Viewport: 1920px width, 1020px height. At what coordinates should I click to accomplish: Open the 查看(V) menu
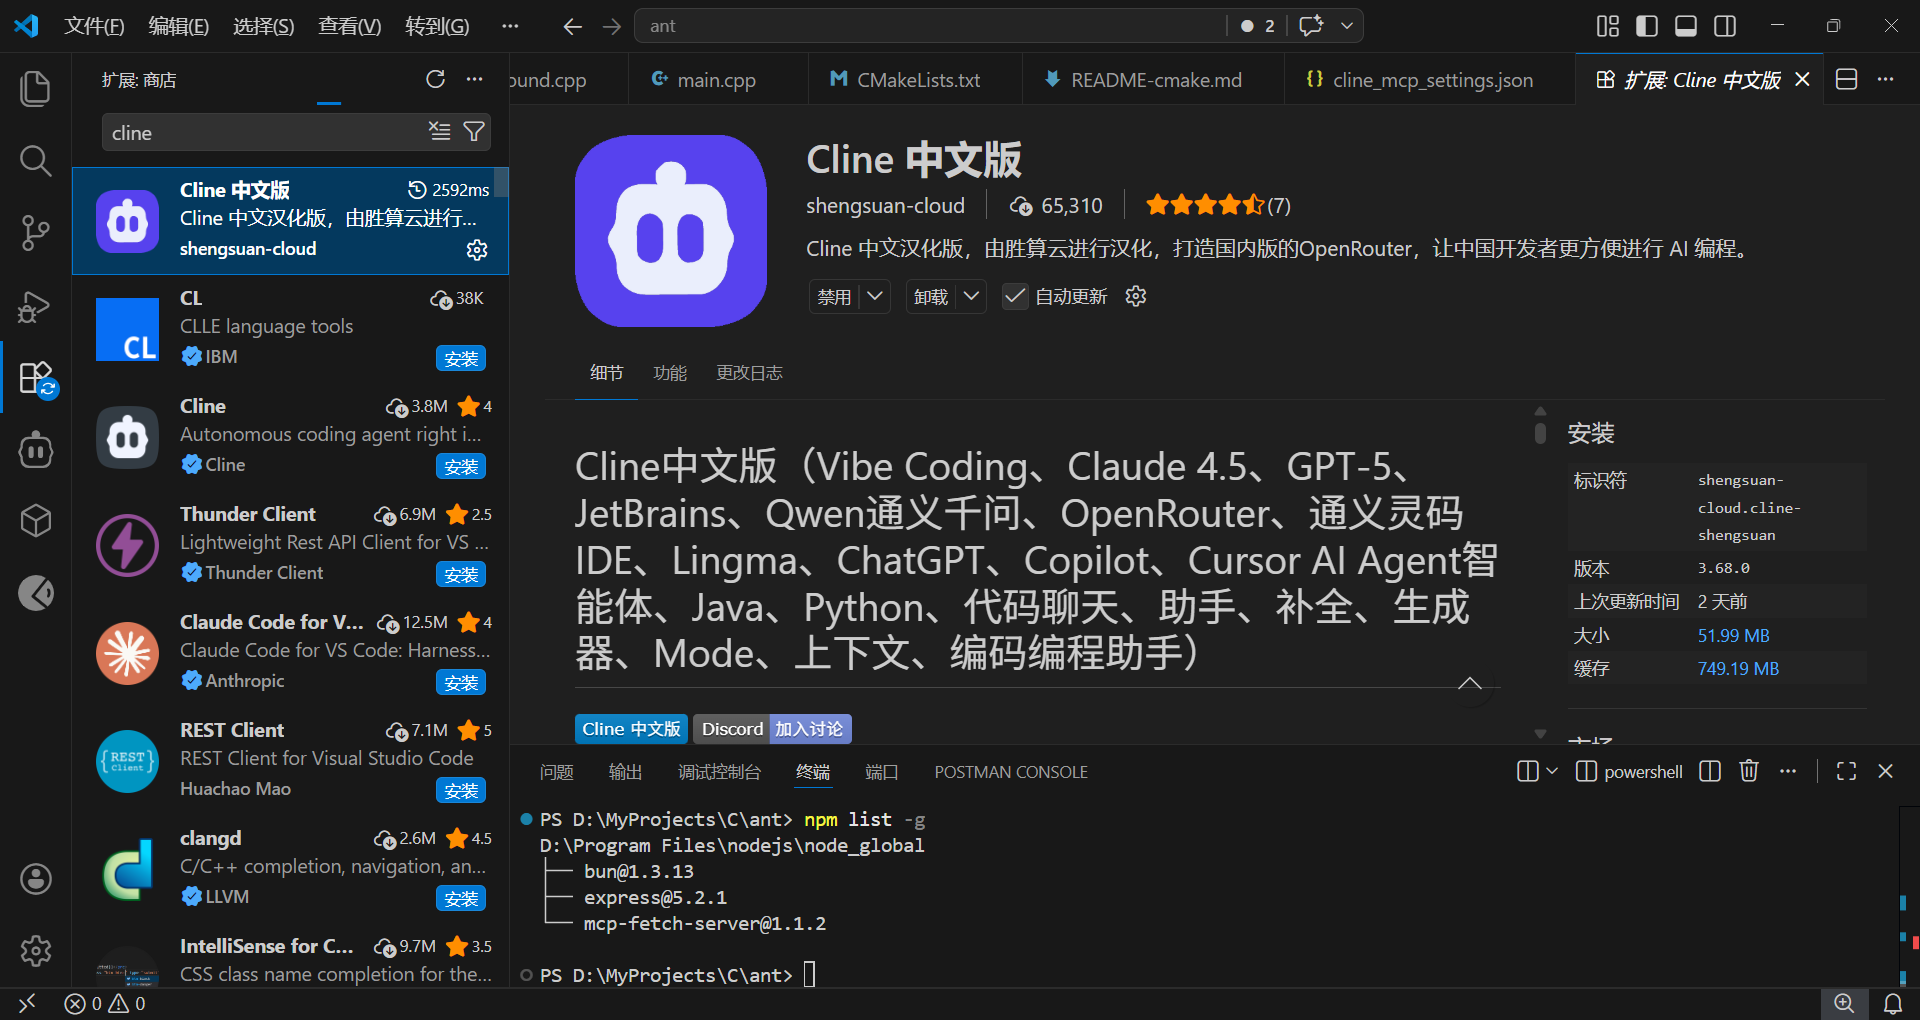tap(350, 26)
